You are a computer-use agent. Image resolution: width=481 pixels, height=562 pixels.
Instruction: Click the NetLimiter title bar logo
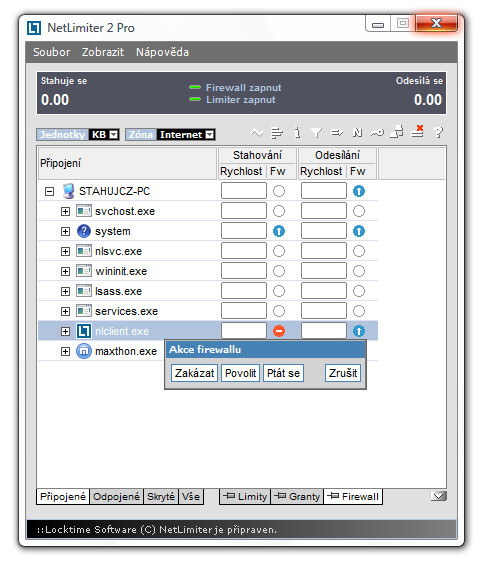point(34,28)
